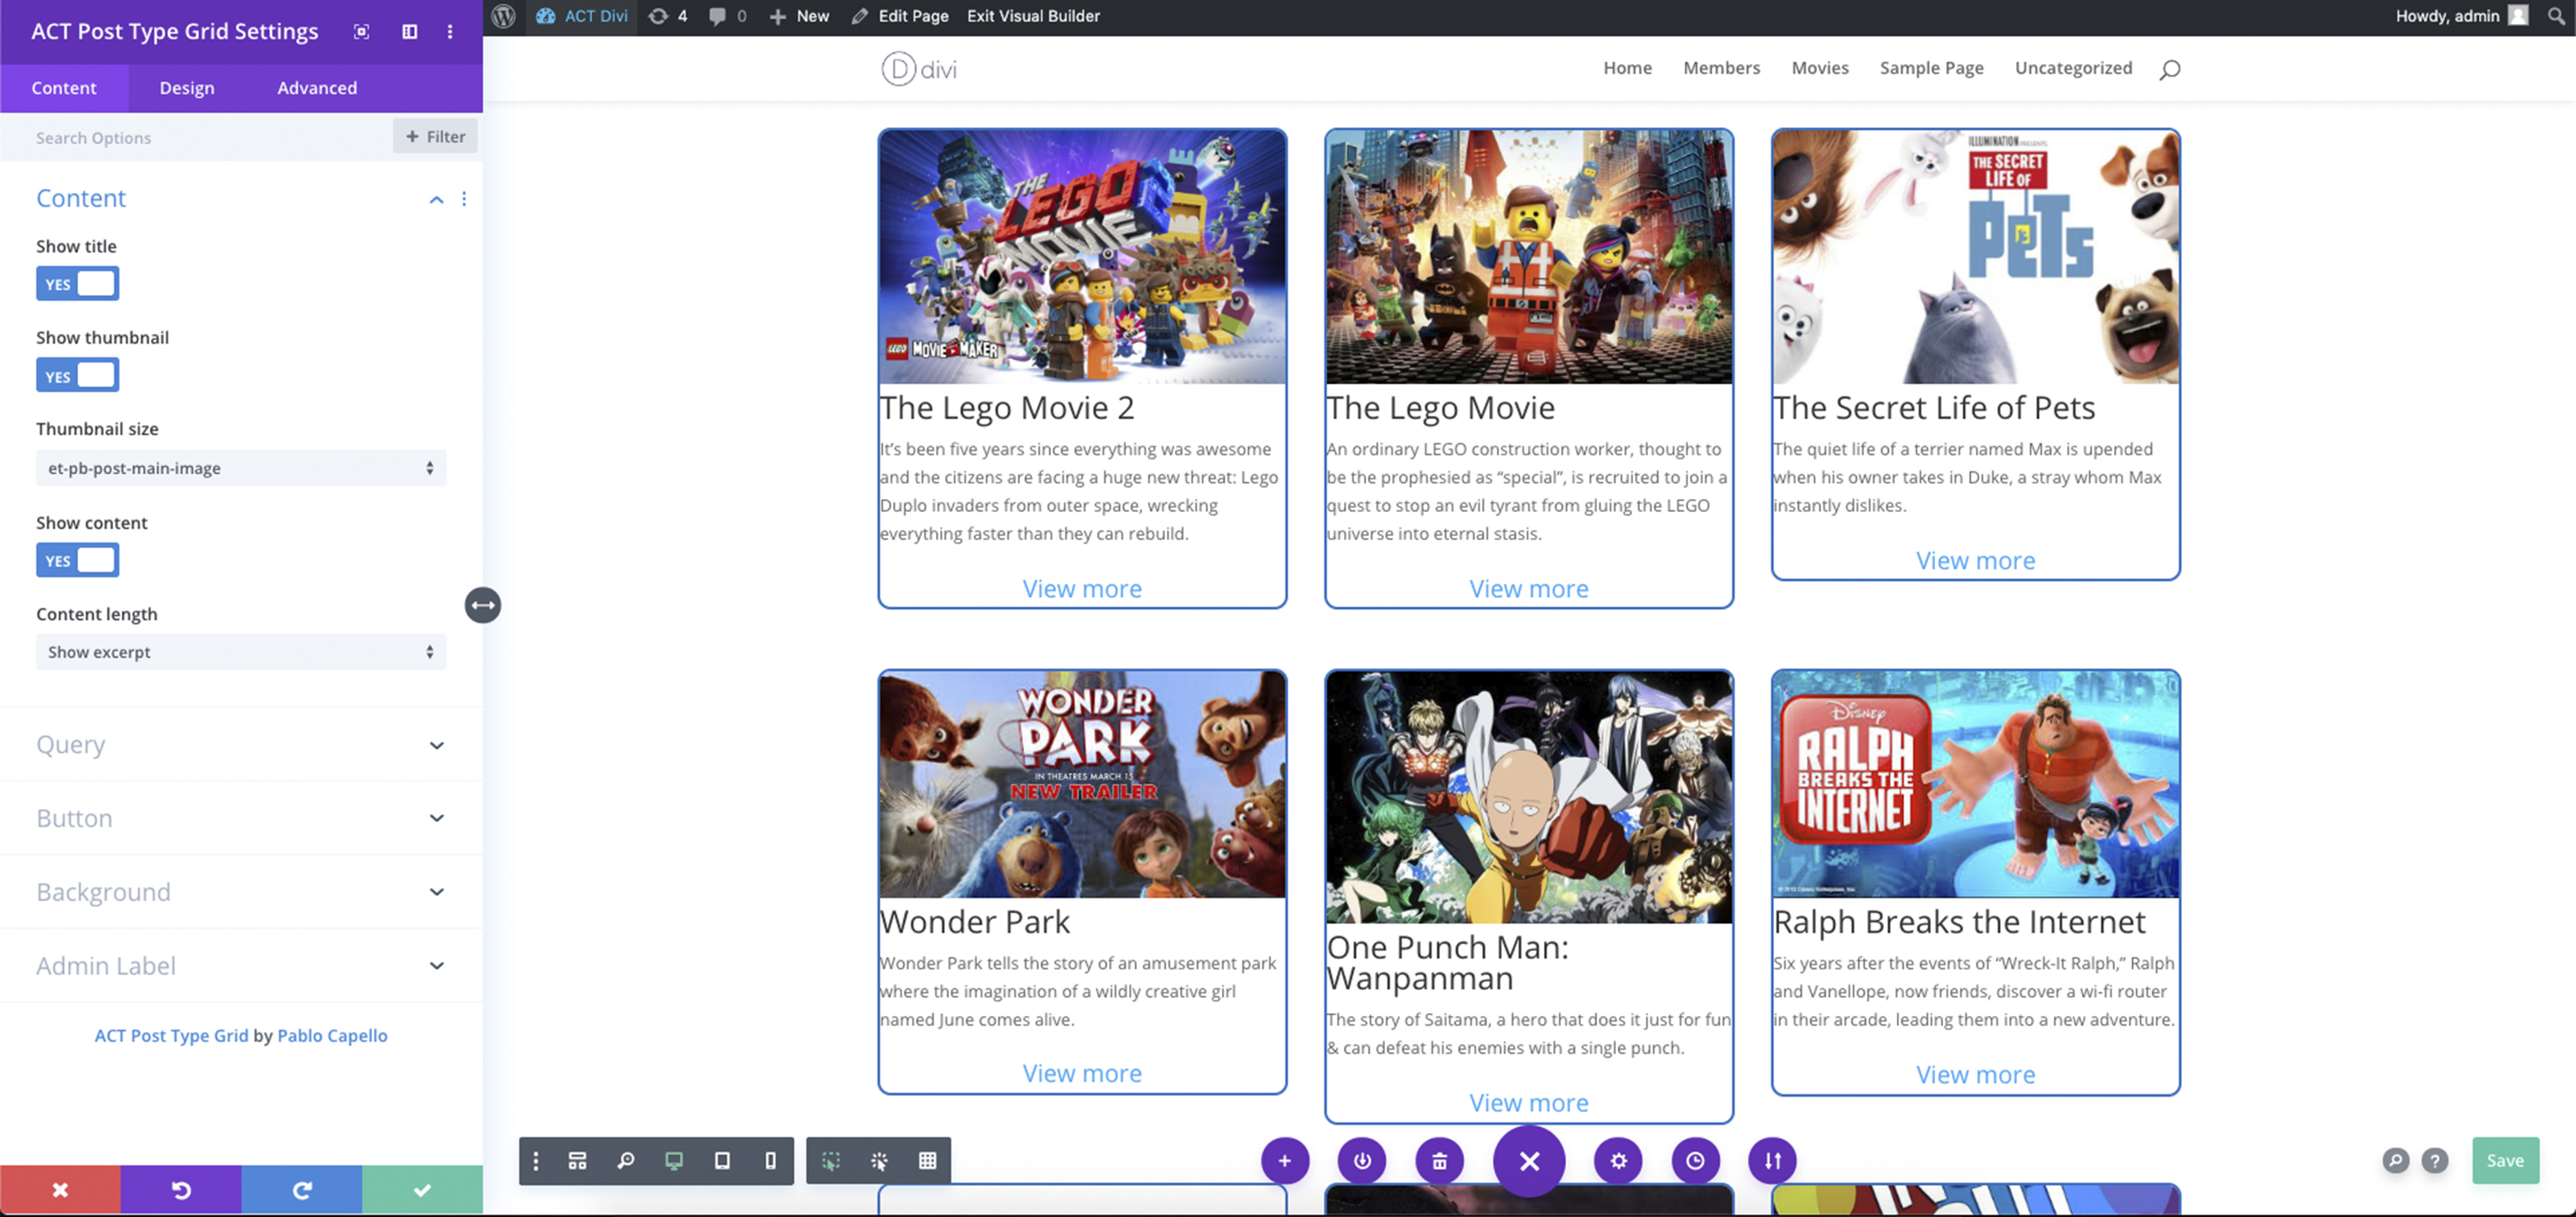The width and height of the screenshot is (2576, 1217).
Task: Select desktop view mode
Action: point(674,1161)
